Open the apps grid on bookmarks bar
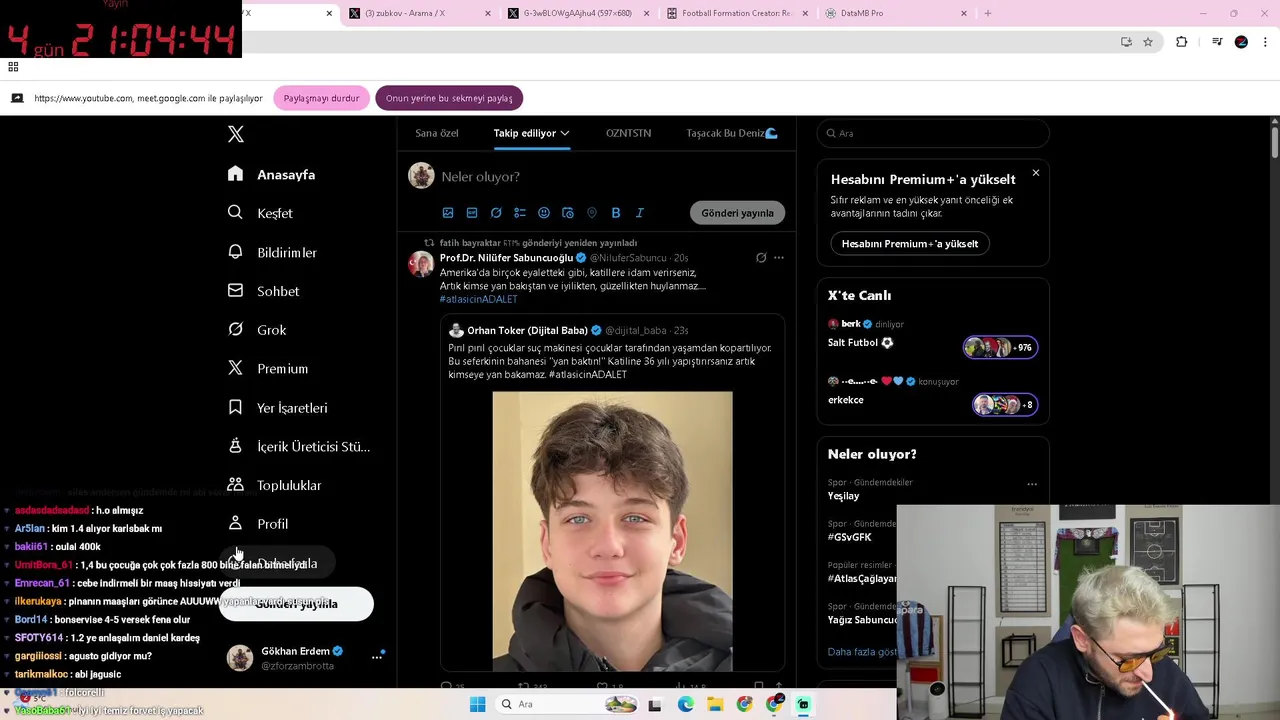1280x720 pixels. pos(13,67)
